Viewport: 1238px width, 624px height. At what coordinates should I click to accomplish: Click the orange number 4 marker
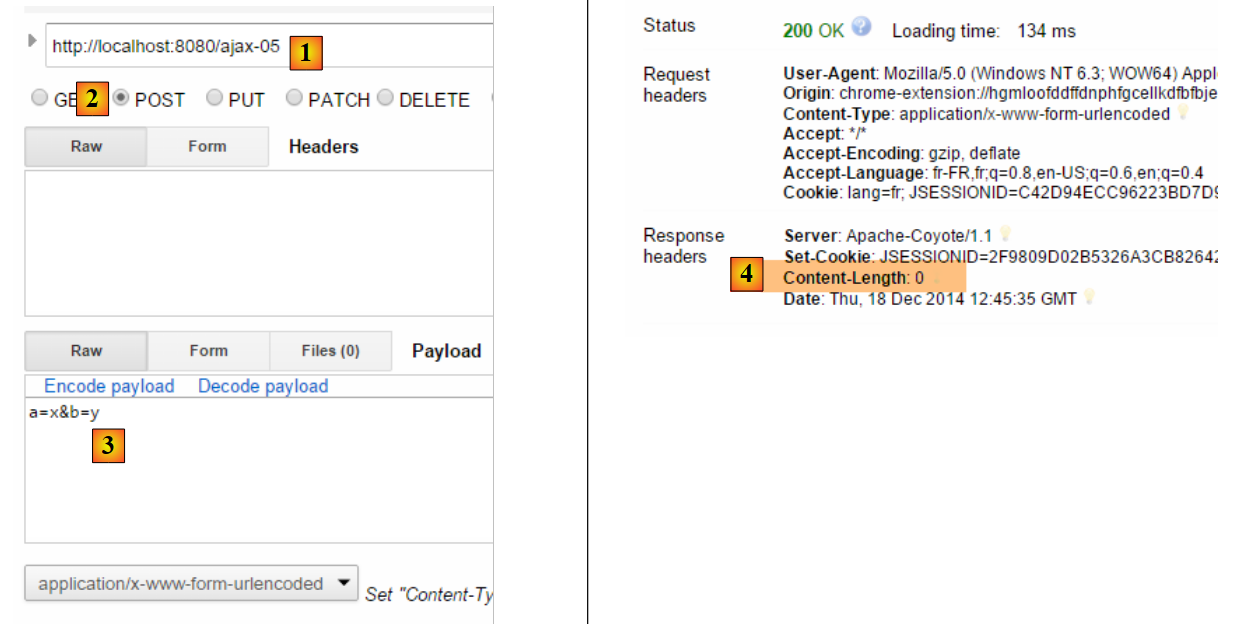point(746,273)
